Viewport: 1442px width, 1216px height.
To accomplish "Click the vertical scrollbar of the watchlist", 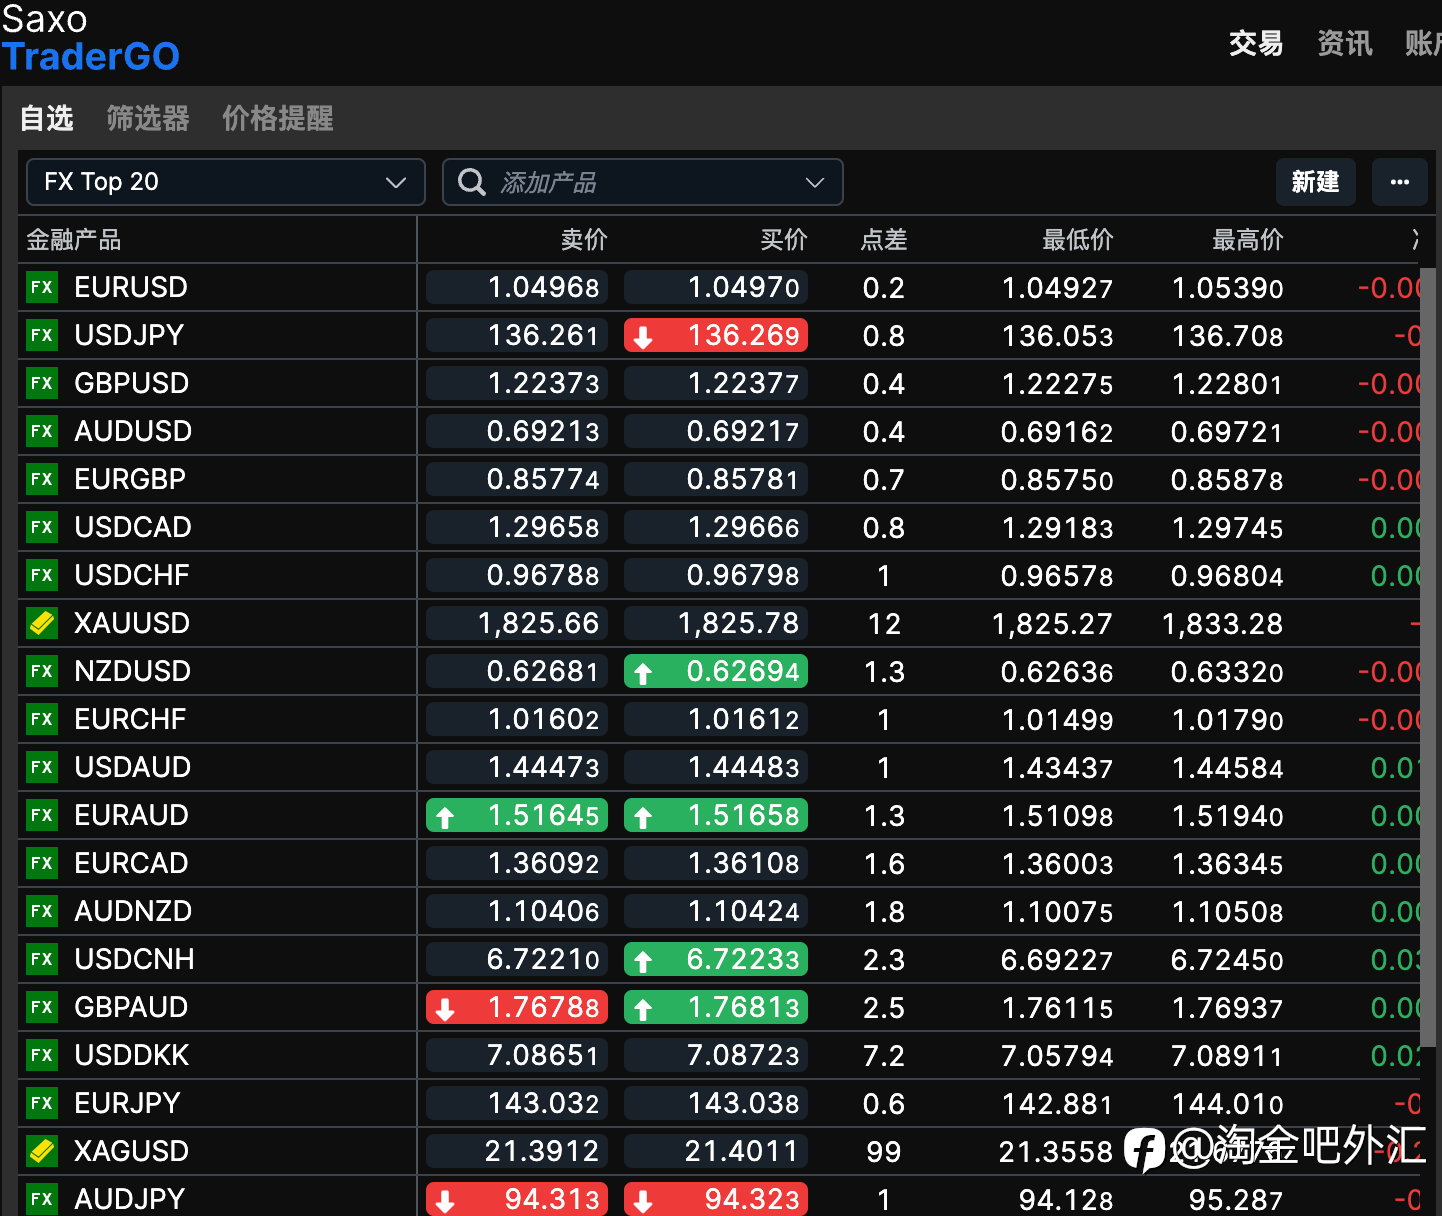I will [1428, 657].
